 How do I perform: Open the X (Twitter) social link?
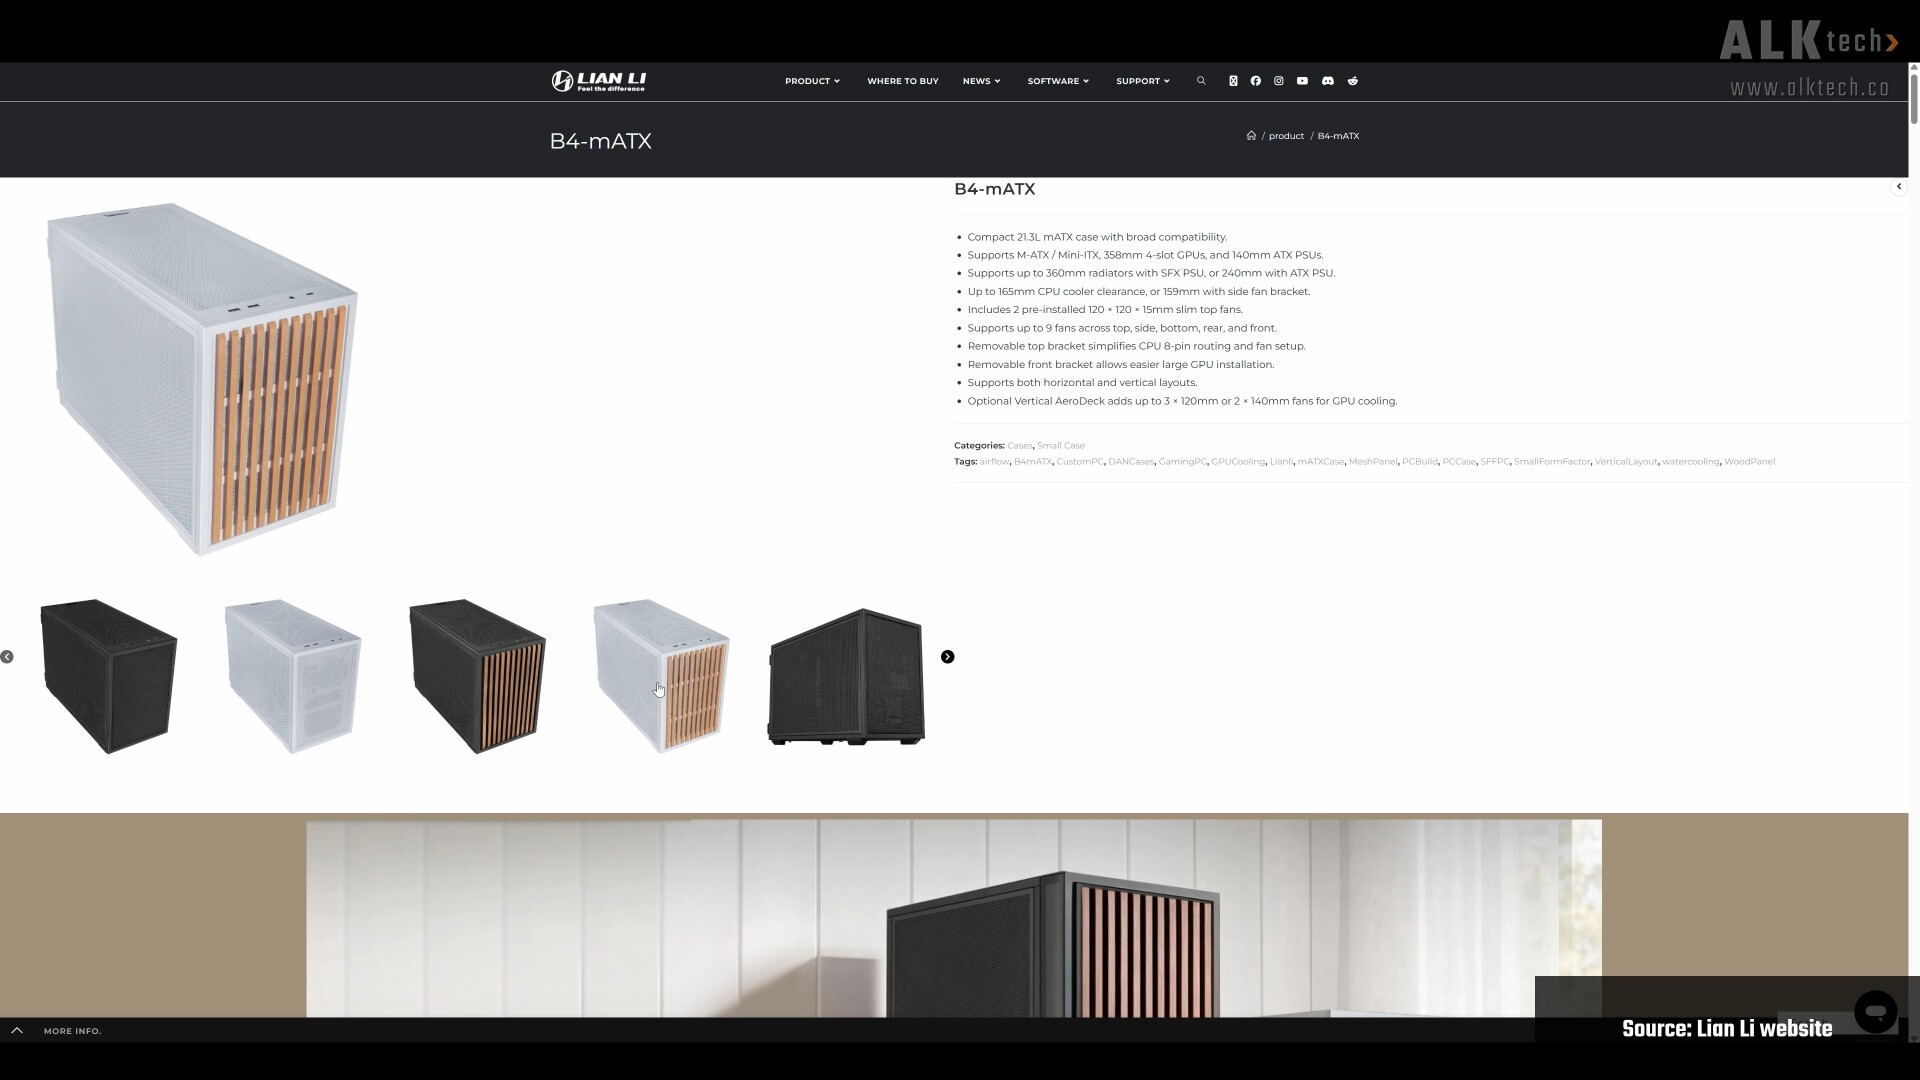coord(1233,81)
